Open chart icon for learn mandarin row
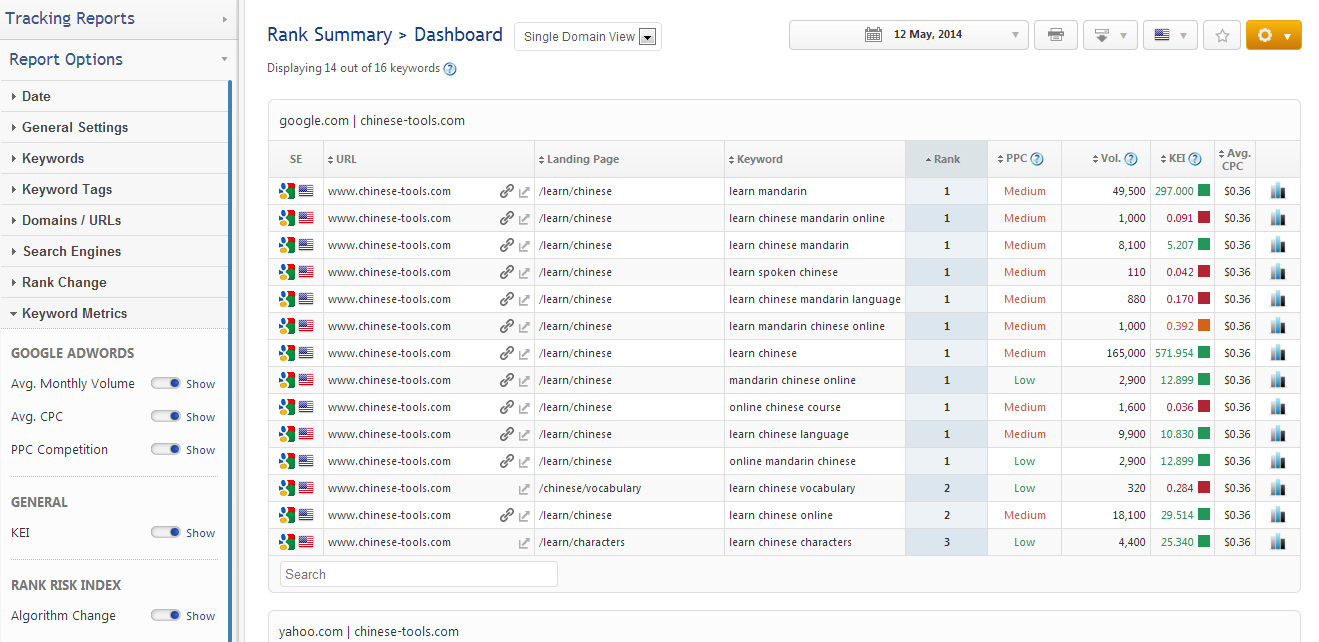The image size is (1319, 642). click(1277, 191)
